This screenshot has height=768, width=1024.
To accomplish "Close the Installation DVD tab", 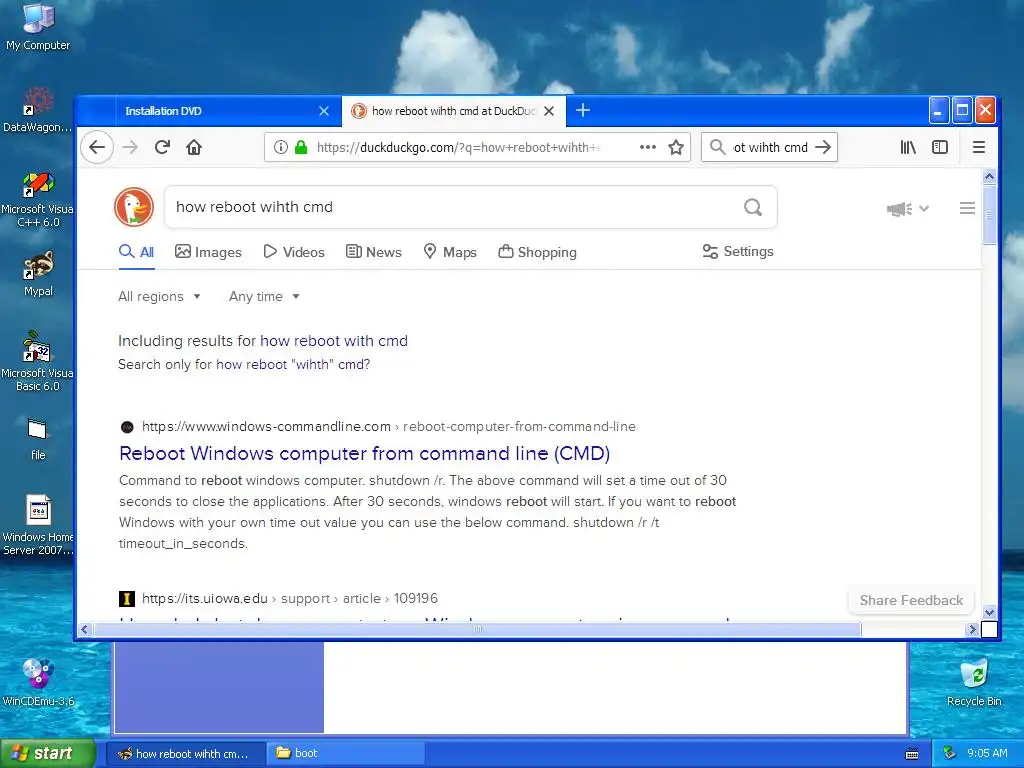I will [x=324, y=111].
